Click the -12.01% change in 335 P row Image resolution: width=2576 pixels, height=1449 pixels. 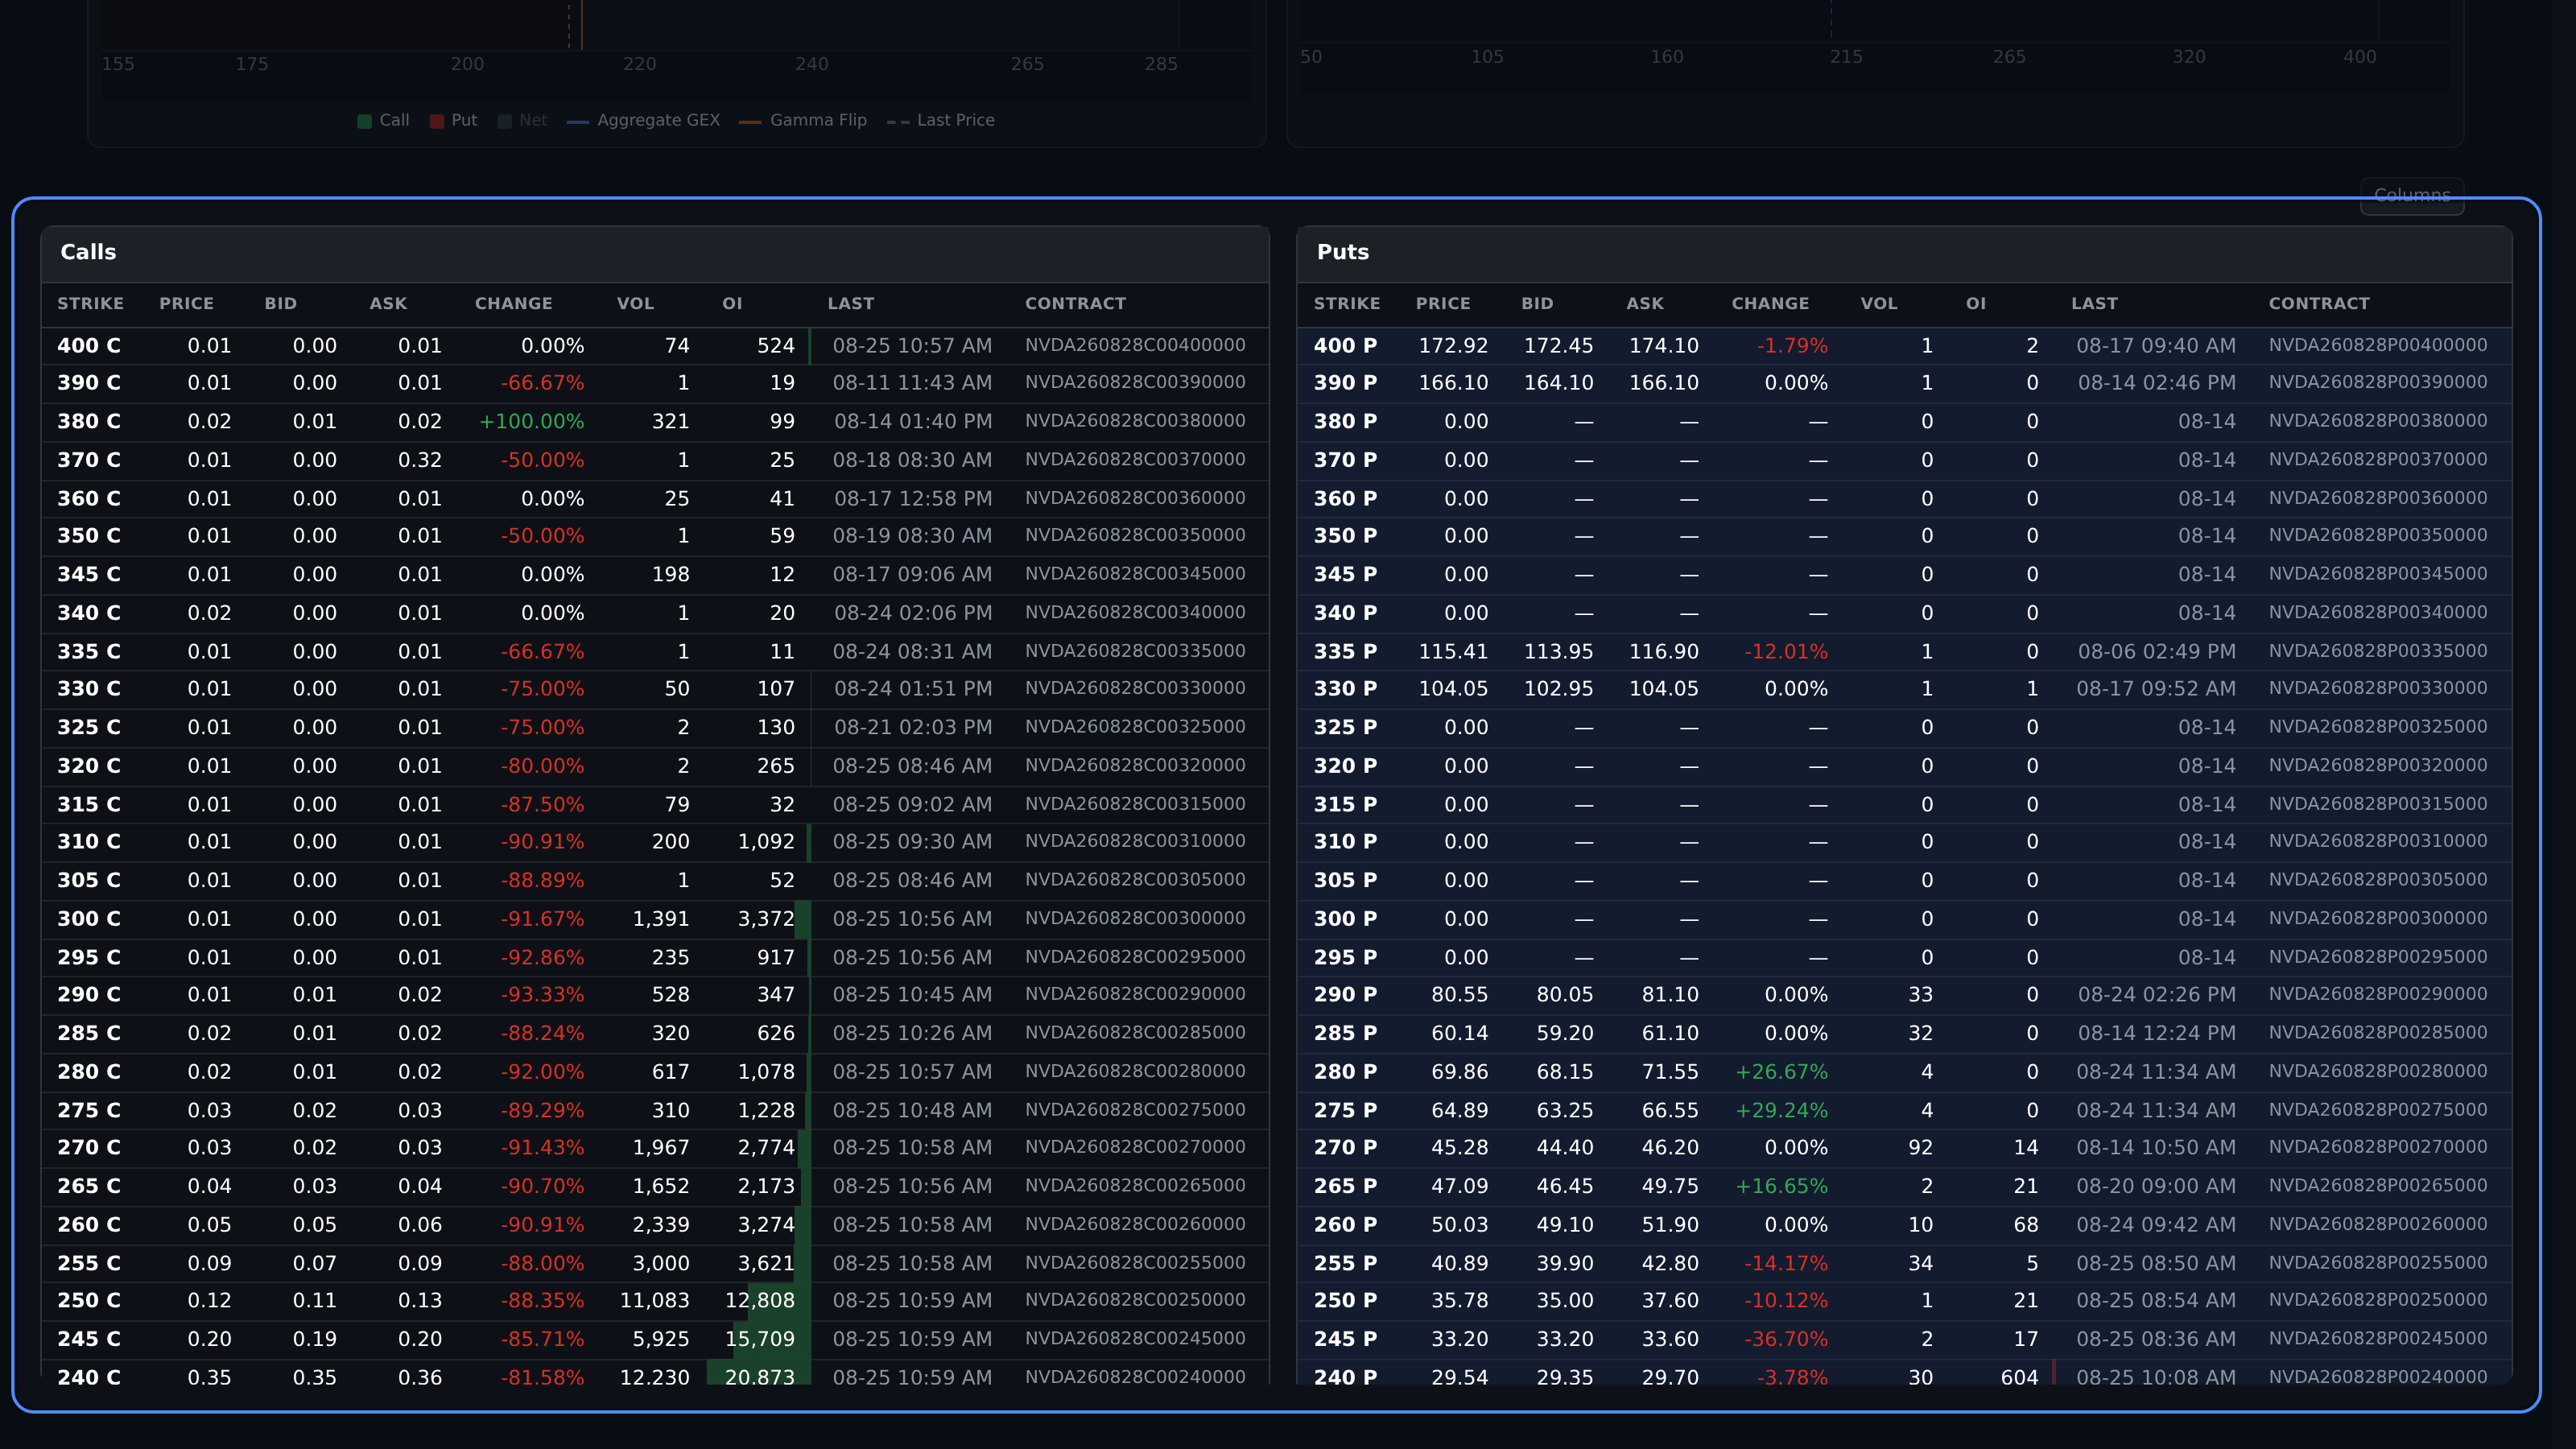1786,651
